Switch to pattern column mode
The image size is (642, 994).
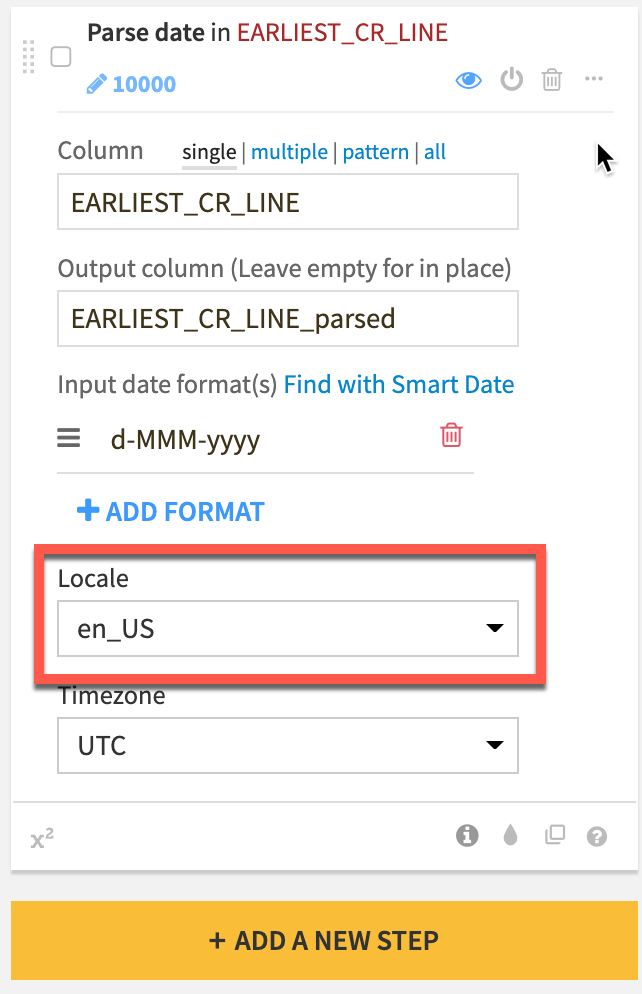pos(375,152)
